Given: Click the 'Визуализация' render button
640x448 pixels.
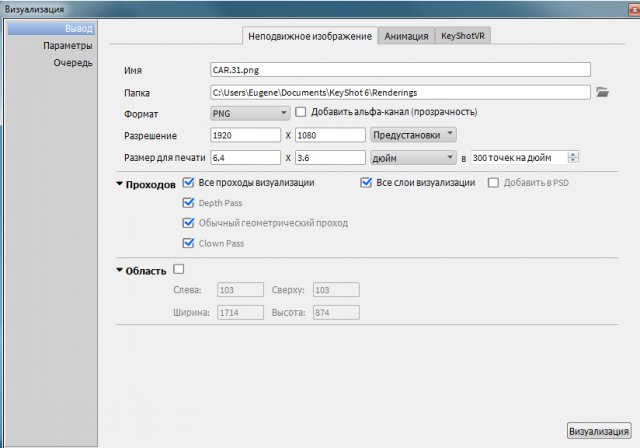Looking at the screenshot, I should [599, 432].
